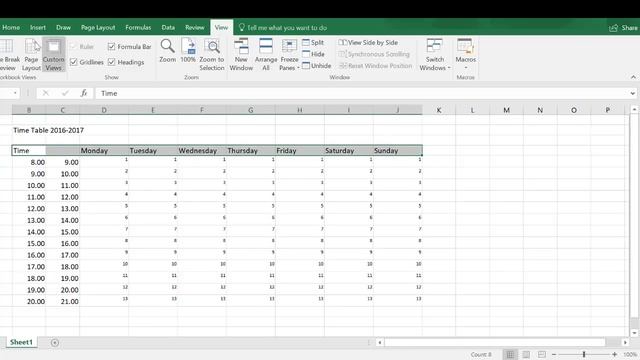Click horizontal scrollbar right arrow

[625, 342]
